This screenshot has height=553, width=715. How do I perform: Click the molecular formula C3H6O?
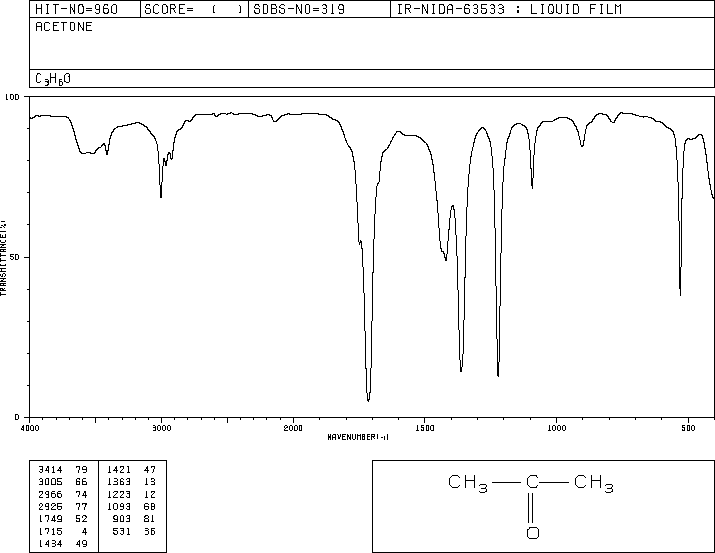click(53, 79)
